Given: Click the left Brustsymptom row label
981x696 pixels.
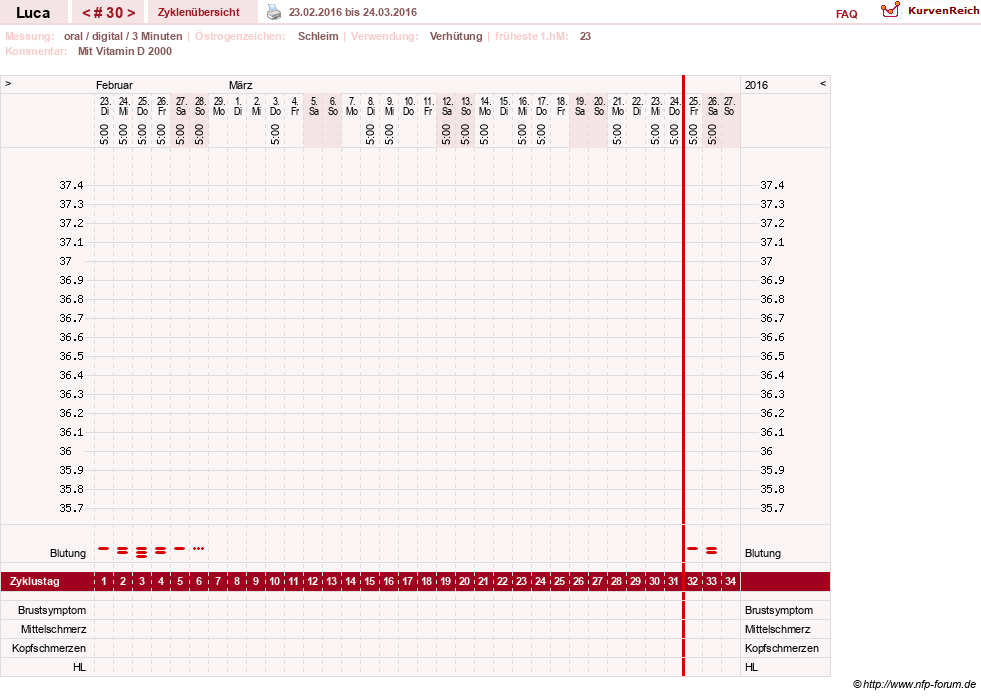Looking at the screenshot, I should click(52, 610).
